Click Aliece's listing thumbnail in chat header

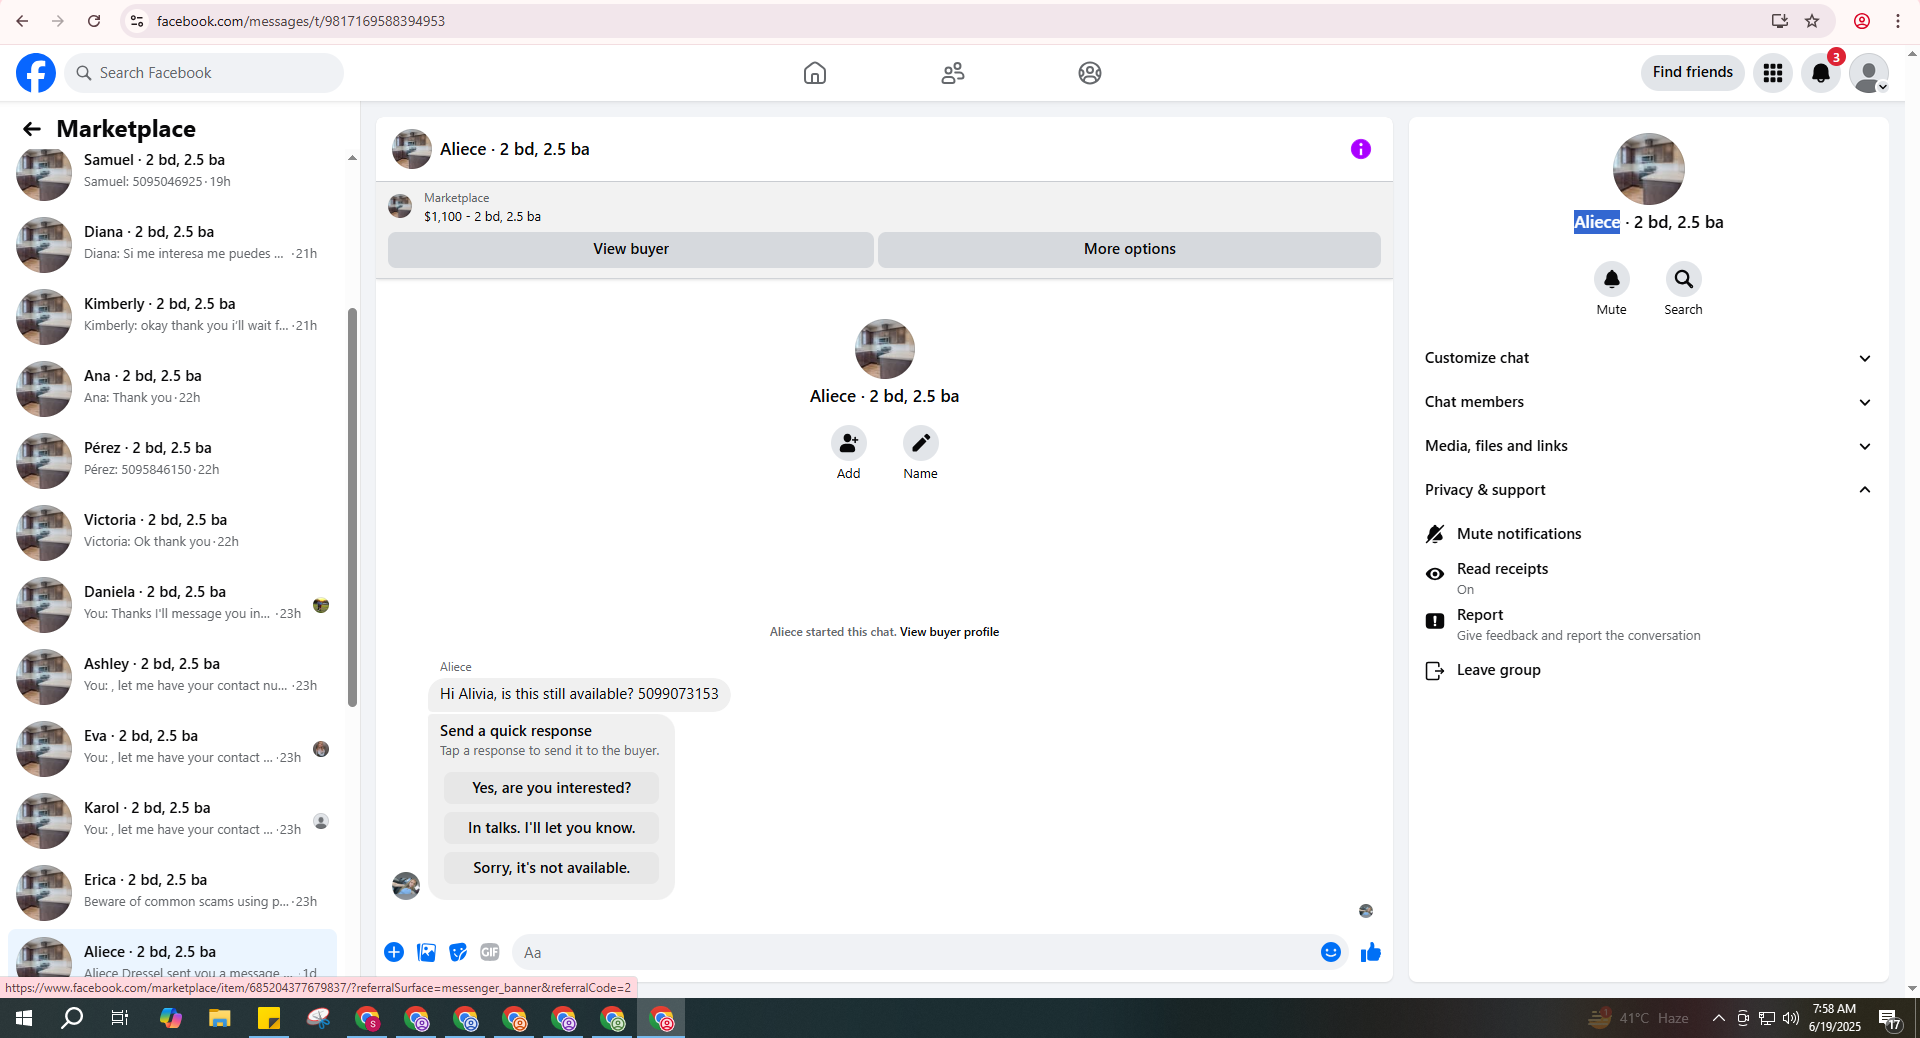412,149
